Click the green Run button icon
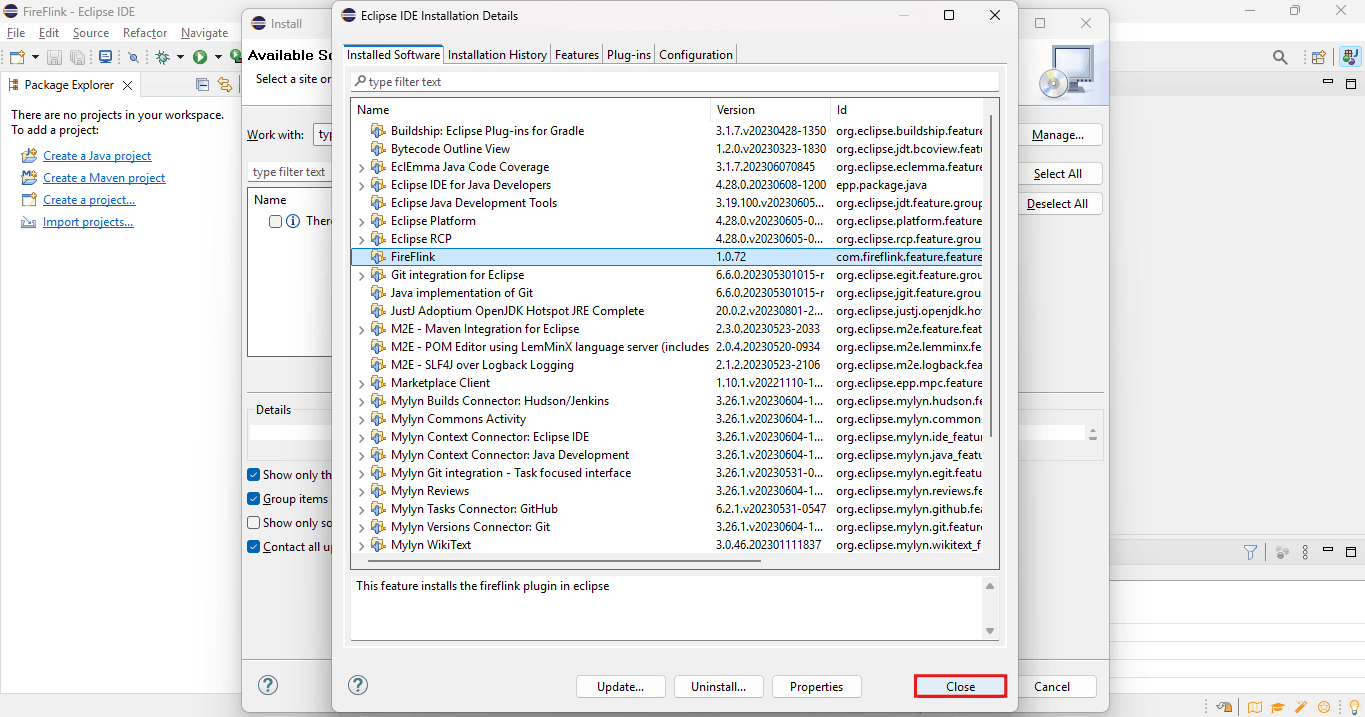1365x717 pixels. [200, 57]
